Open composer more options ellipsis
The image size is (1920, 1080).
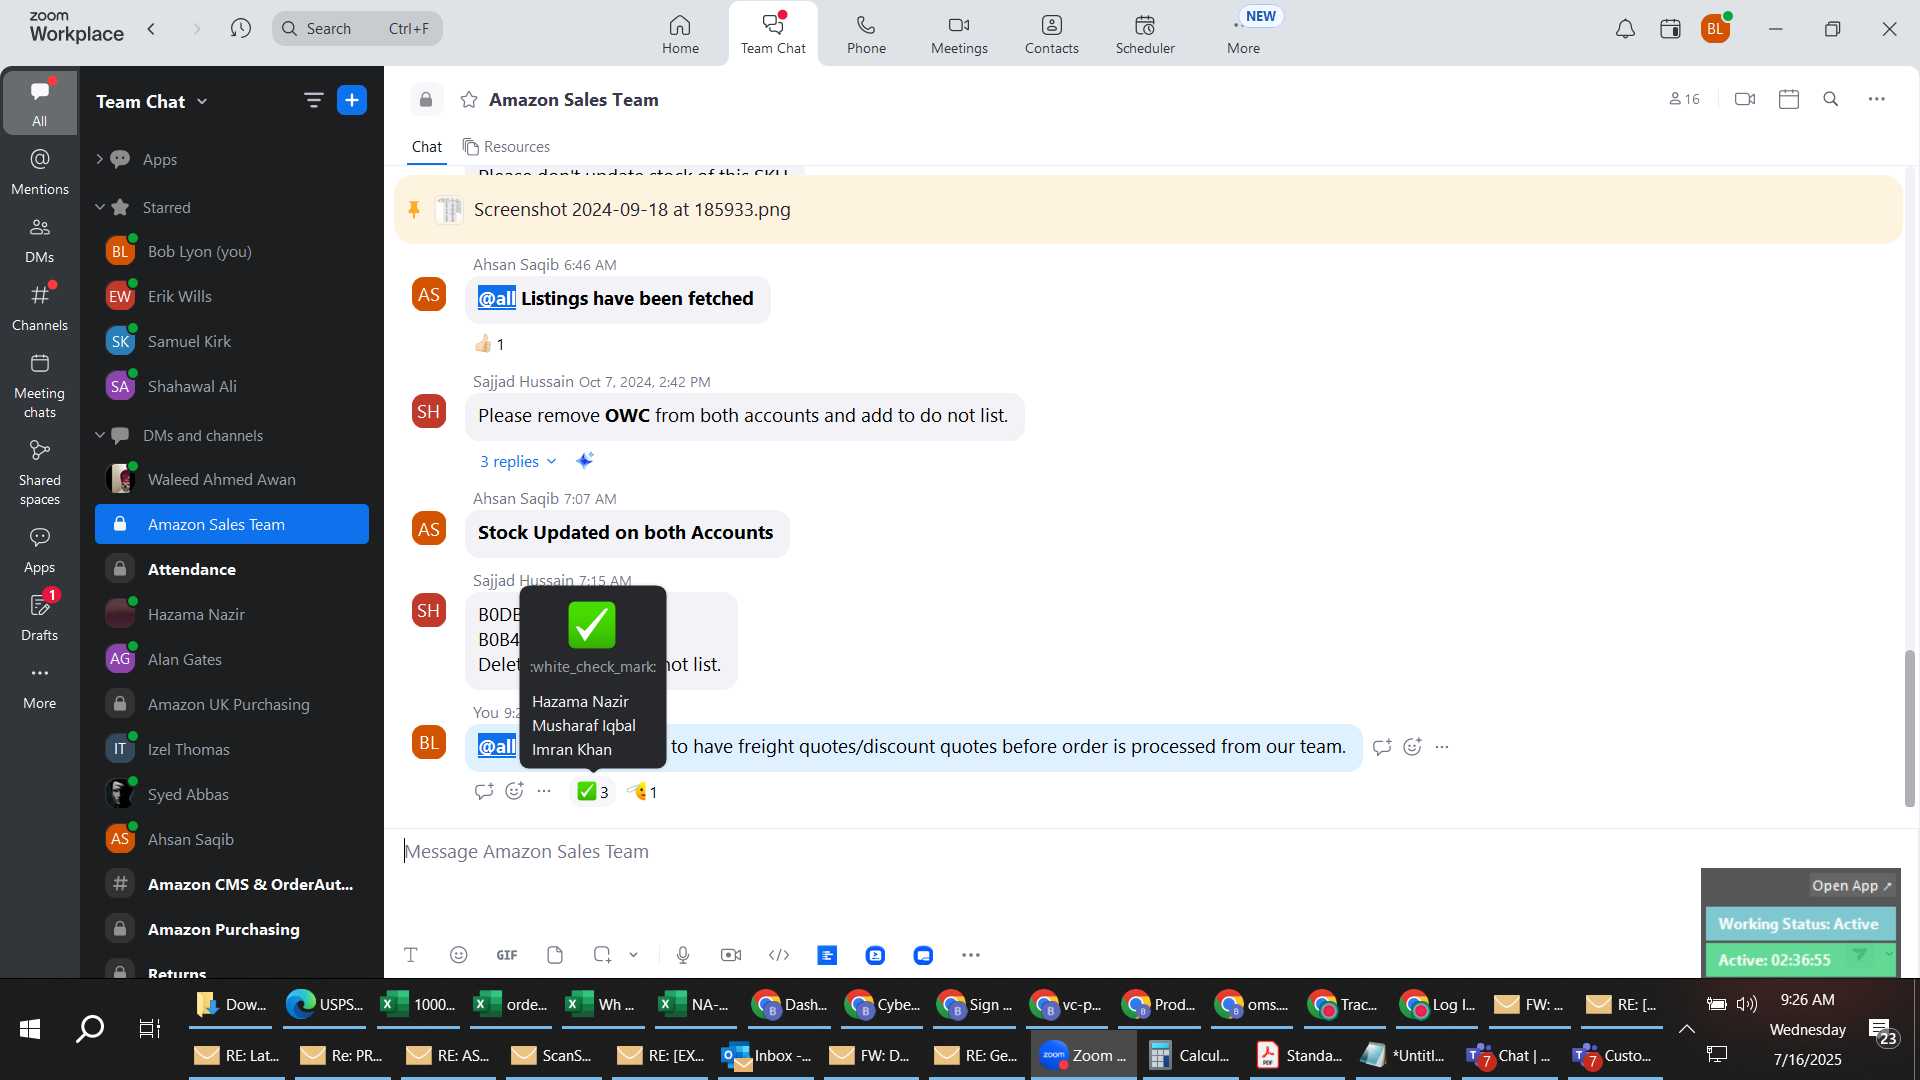[x=971, y=955]
